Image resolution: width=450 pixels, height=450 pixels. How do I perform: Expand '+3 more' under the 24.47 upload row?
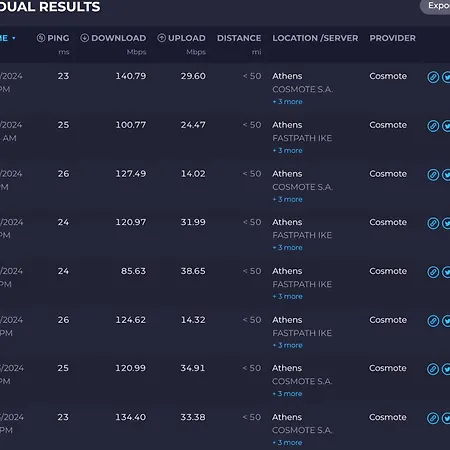tap(287, 151)
